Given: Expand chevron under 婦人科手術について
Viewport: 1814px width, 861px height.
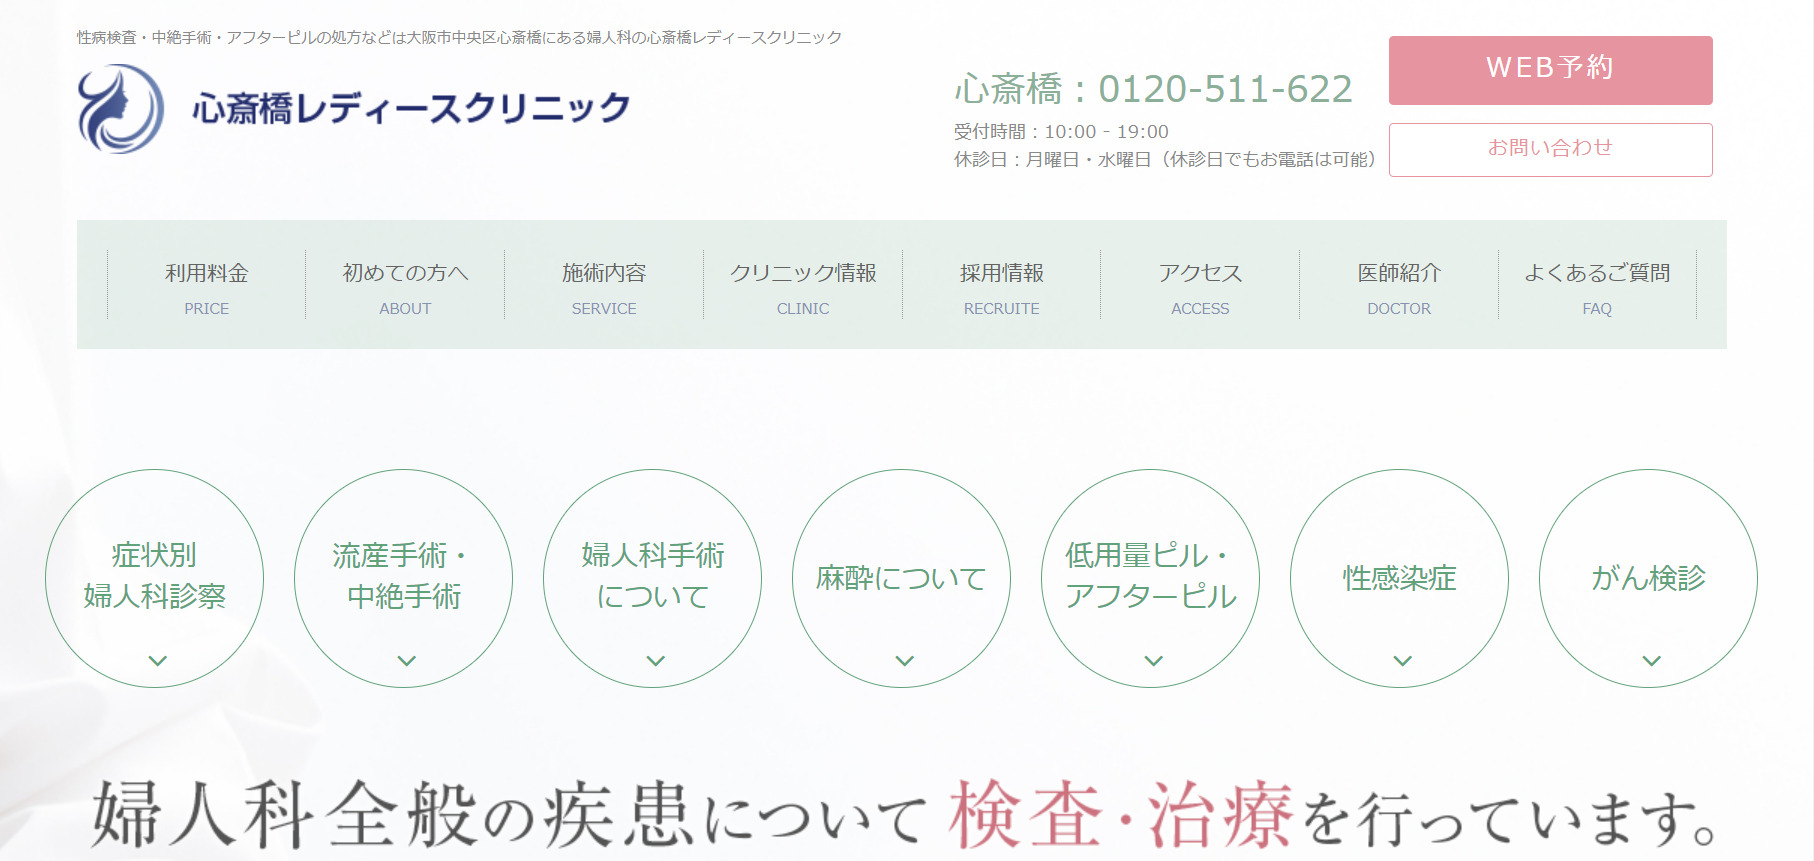Looking at the screenshot, I should pyautogui.click(x=655, y=661).
